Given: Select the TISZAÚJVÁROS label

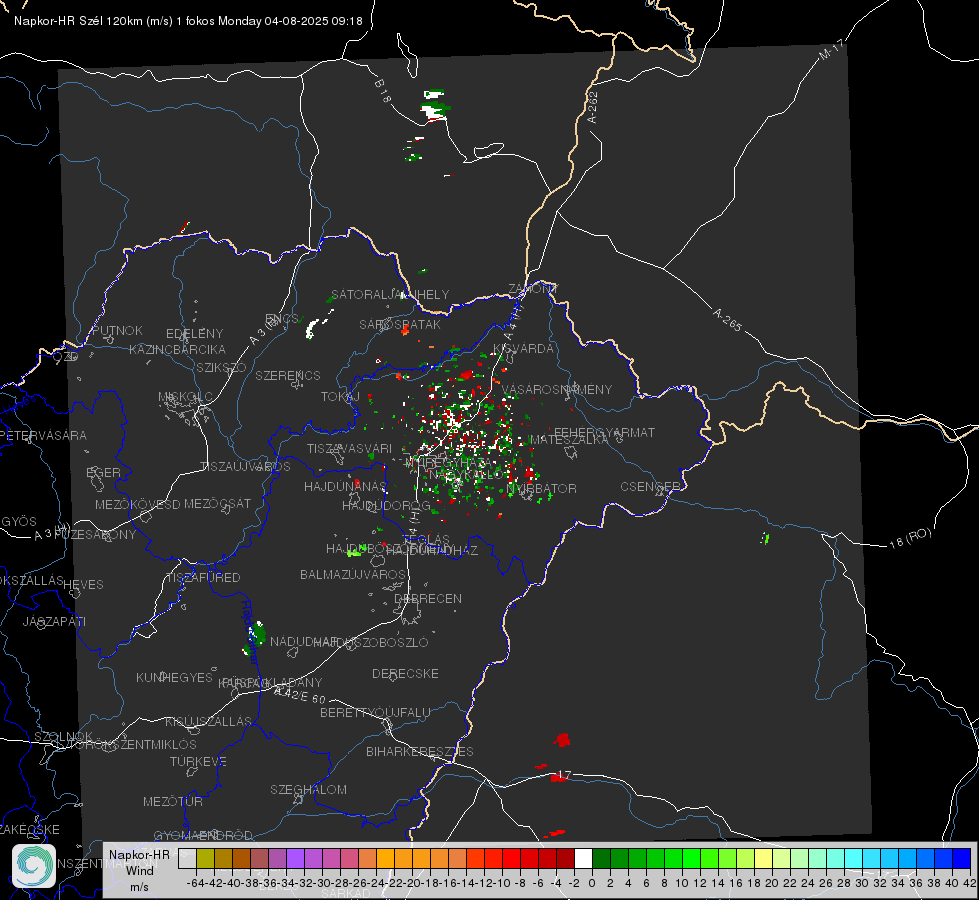Looking at the screenshot, I should point(245,467).
